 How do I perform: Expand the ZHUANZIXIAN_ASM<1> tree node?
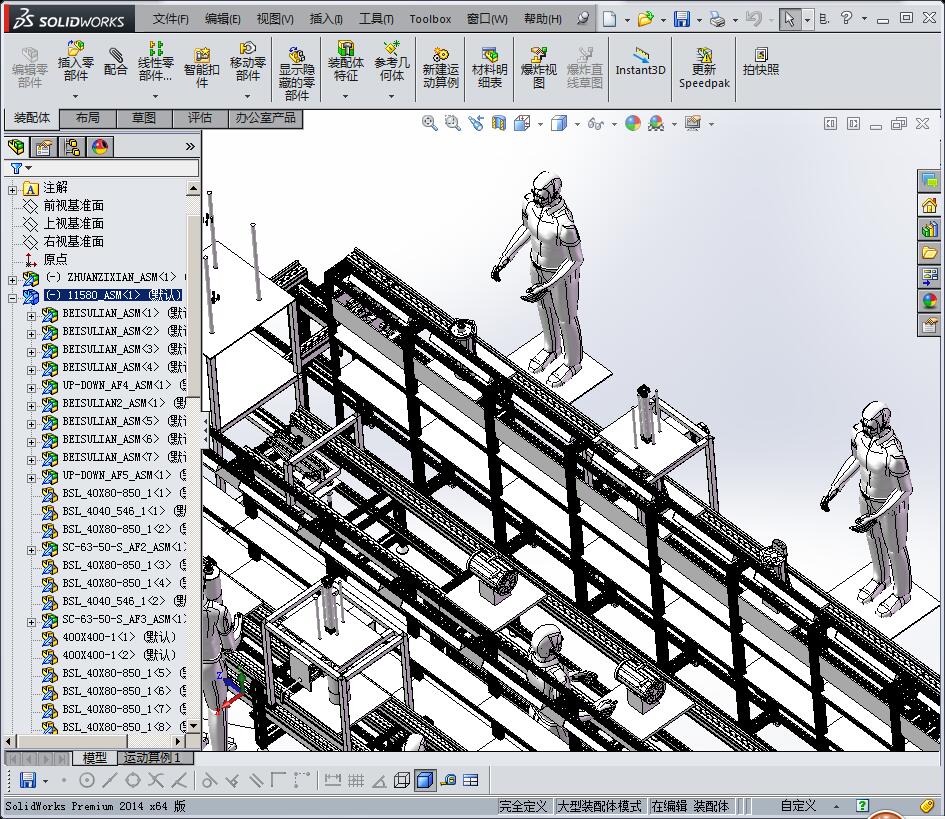(x=13, y=278)
